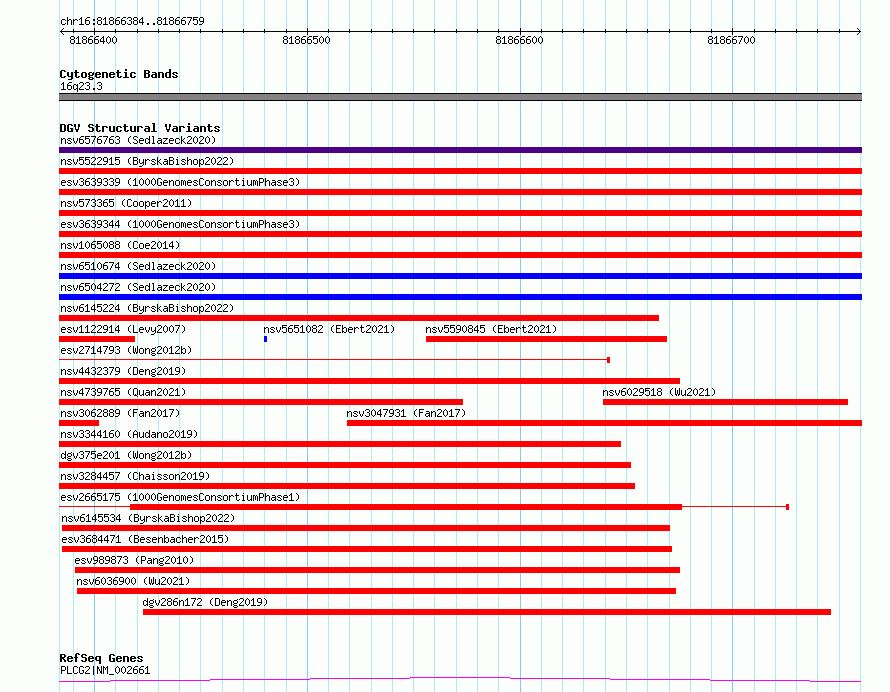Open variant esv1122914 (Levy2007) label

pos(123,329)
